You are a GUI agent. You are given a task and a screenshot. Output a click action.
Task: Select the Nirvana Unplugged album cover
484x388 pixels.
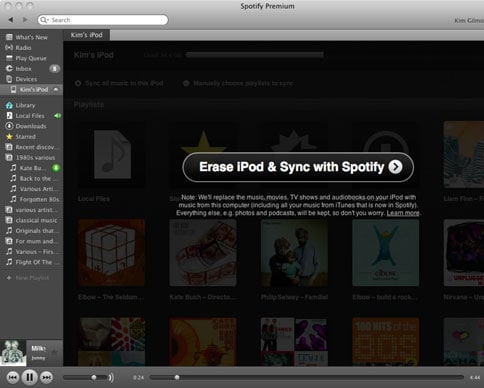pyautogui.click(x=464, y=253)
